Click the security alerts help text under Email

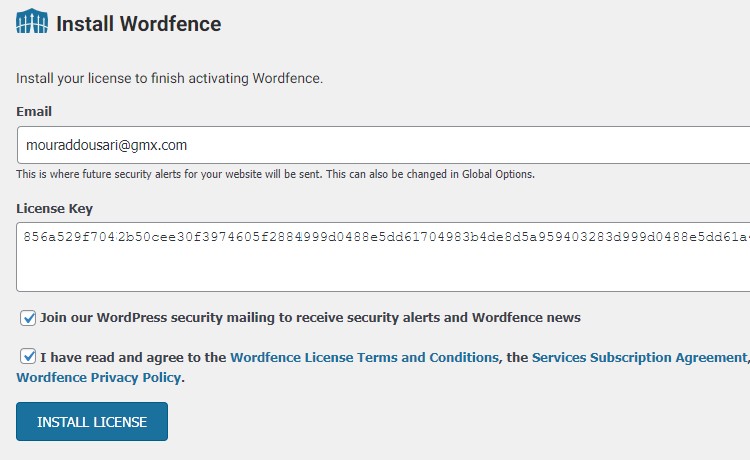(276, 174)
